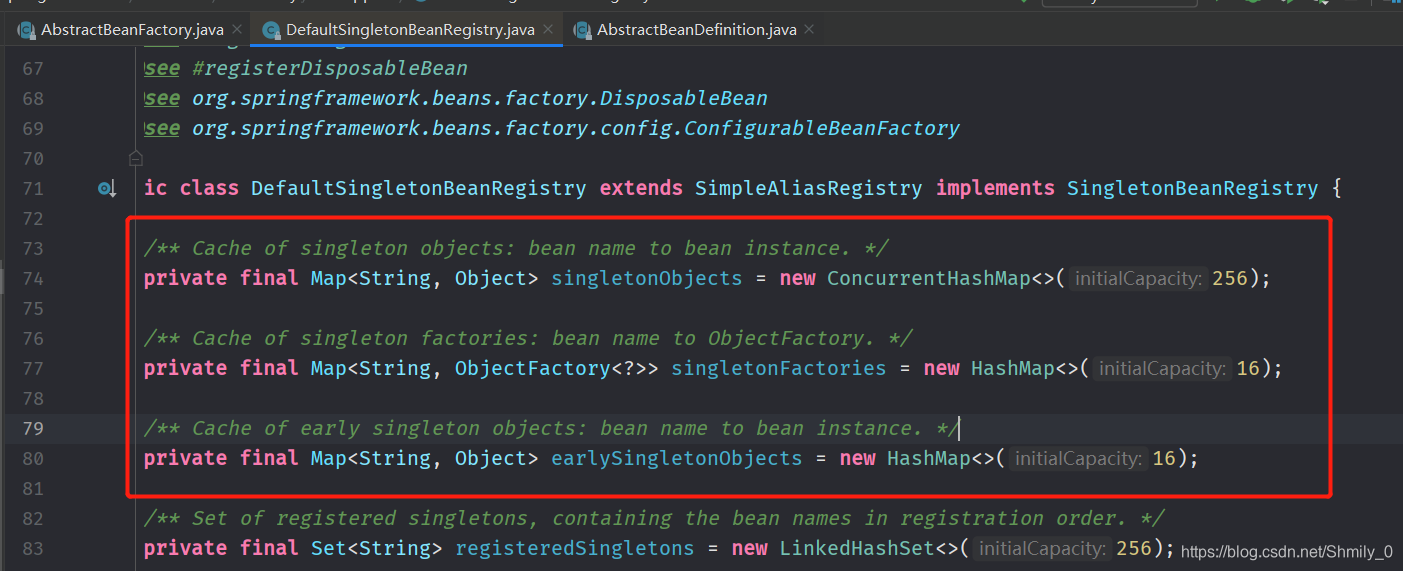
Task: Click the class icon on DefaultSingletonBeanRegistry.java tab
Action: pos(271,30)
